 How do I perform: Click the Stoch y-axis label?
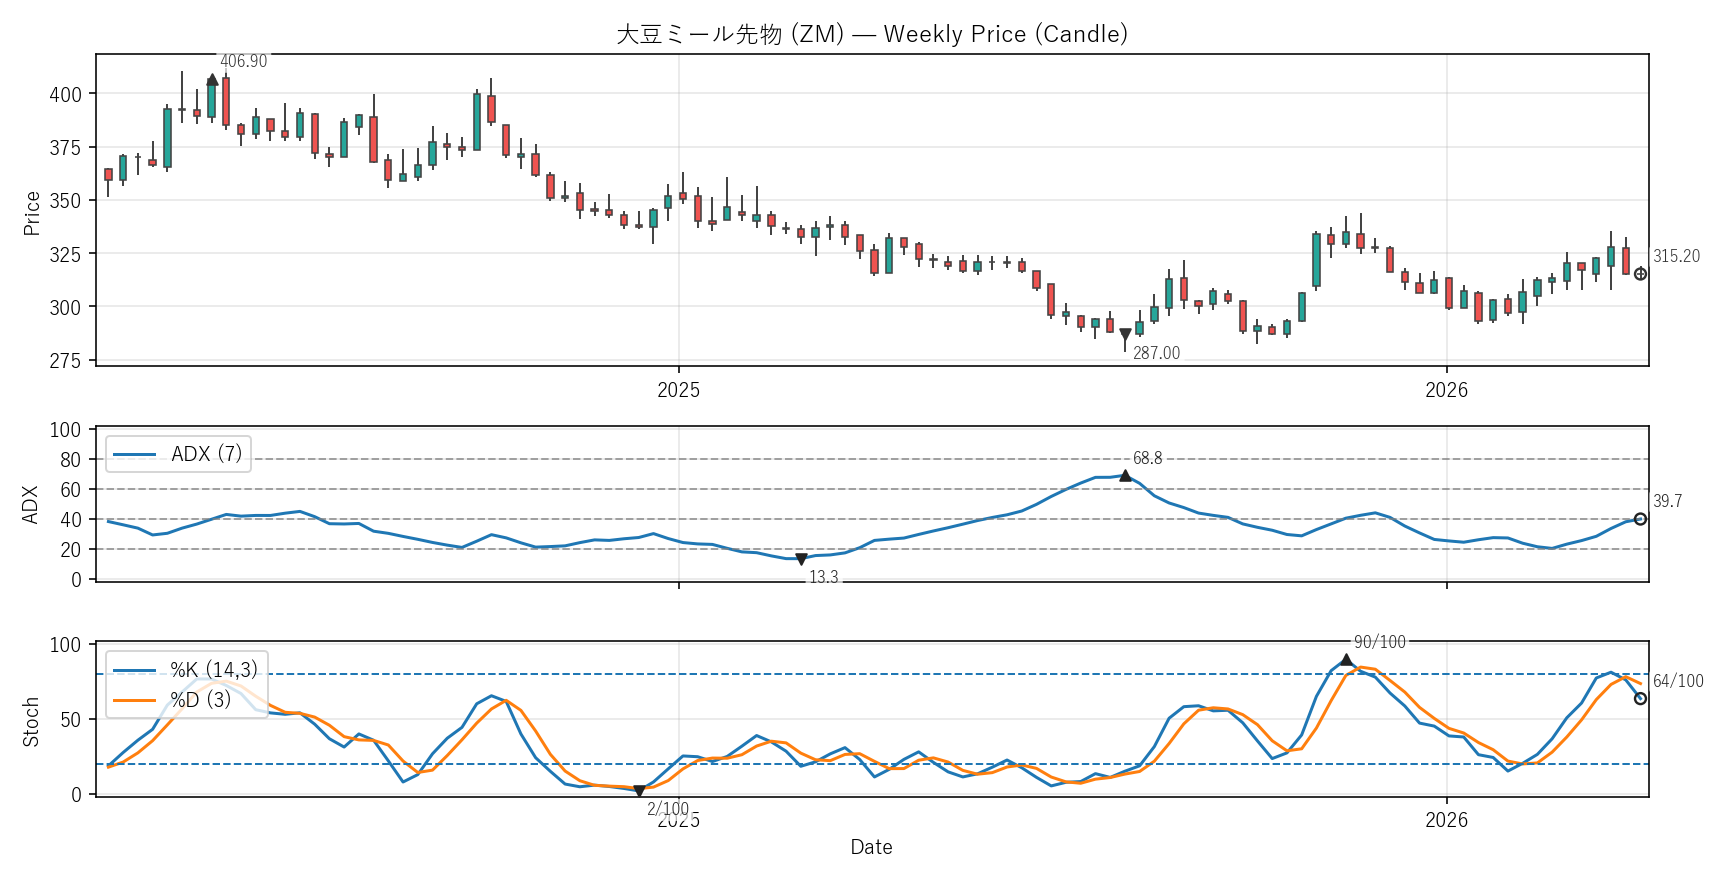(x=32, y=722)
